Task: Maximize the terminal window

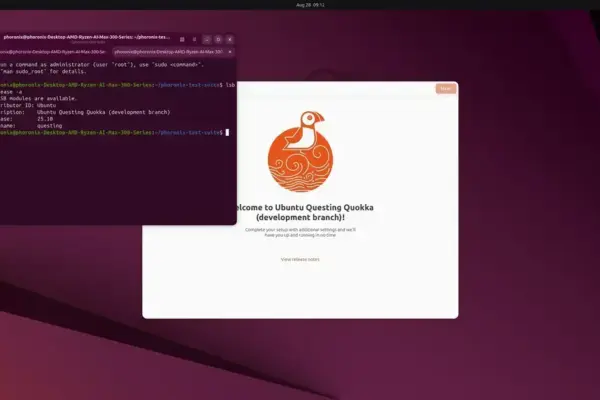Action: [218, 39]
